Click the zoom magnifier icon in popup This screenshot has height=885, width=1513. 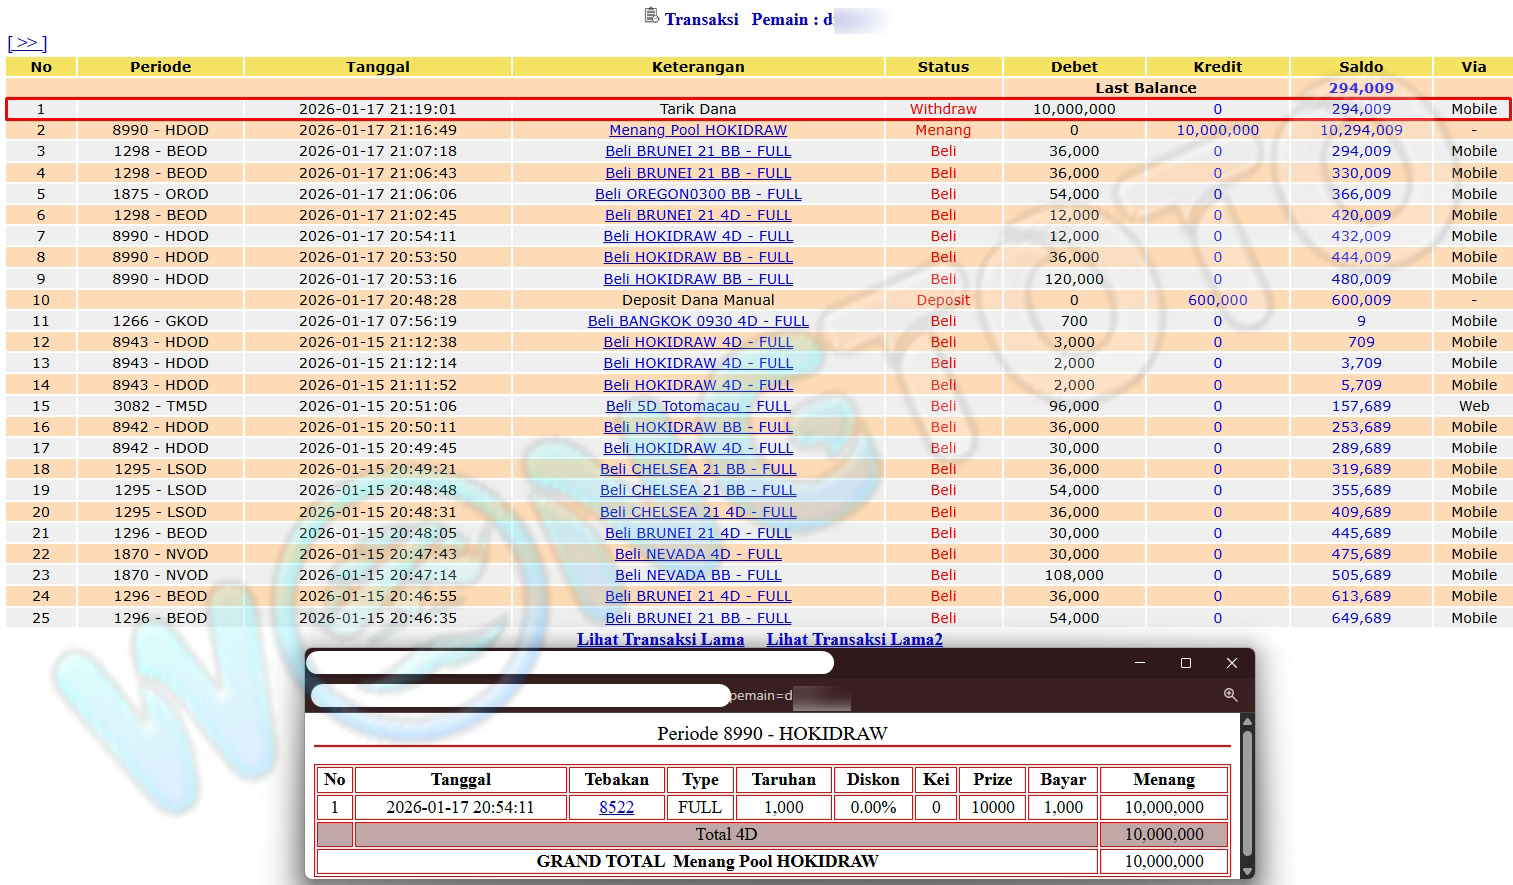click(1230, 695)
